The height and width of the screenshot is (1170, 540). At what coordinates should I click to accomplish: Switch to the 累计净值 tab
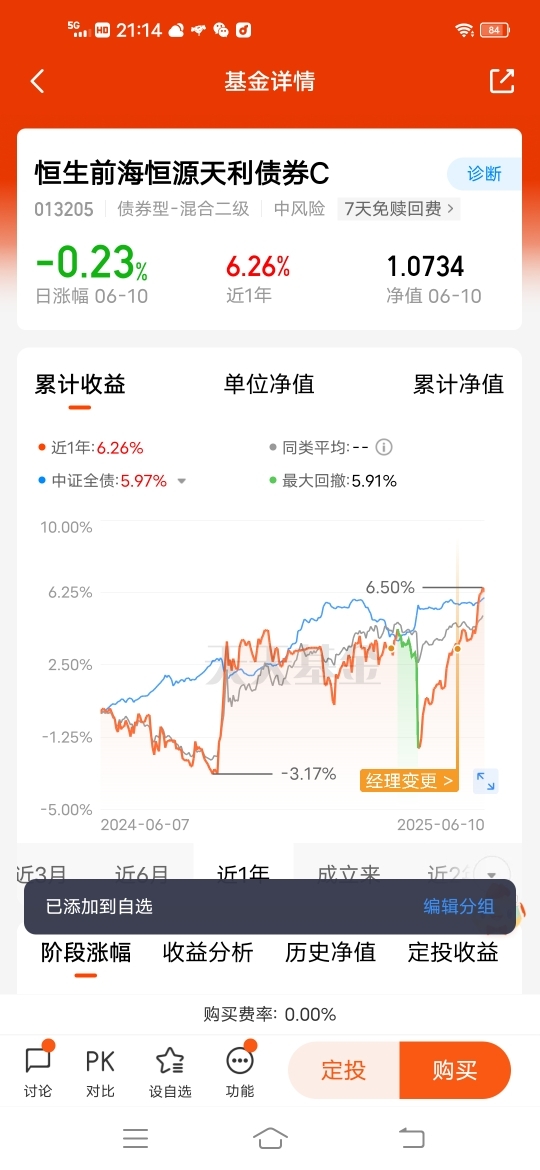point(459,384)
